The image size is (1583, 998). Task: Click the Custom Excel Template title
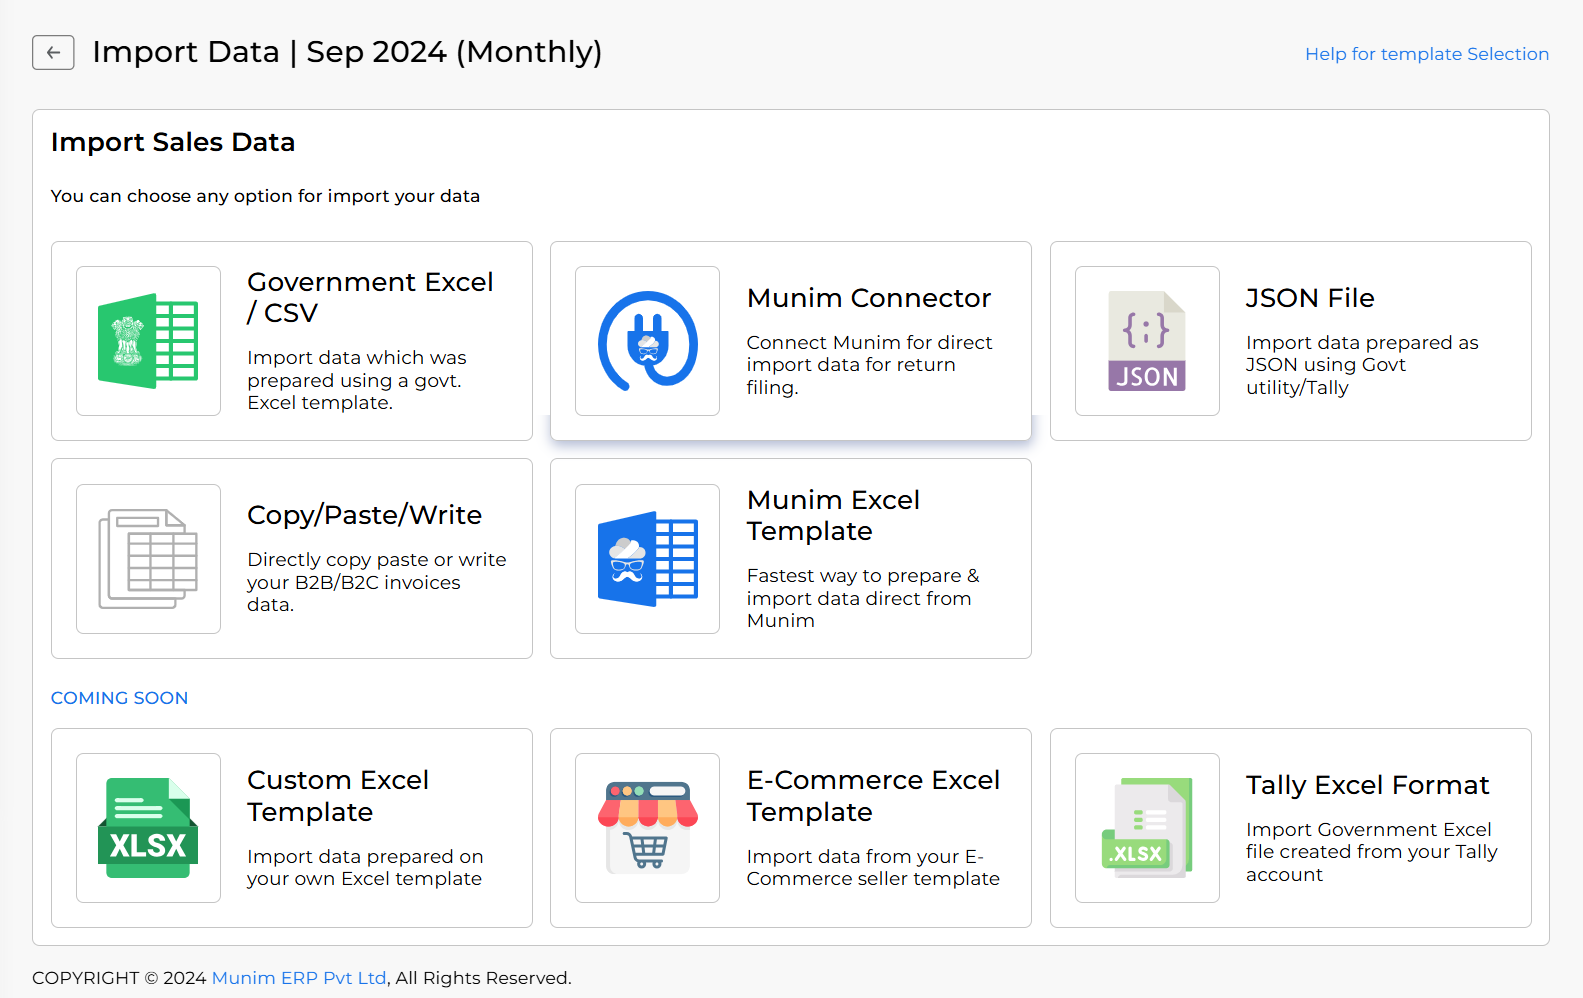coord(337,796)
